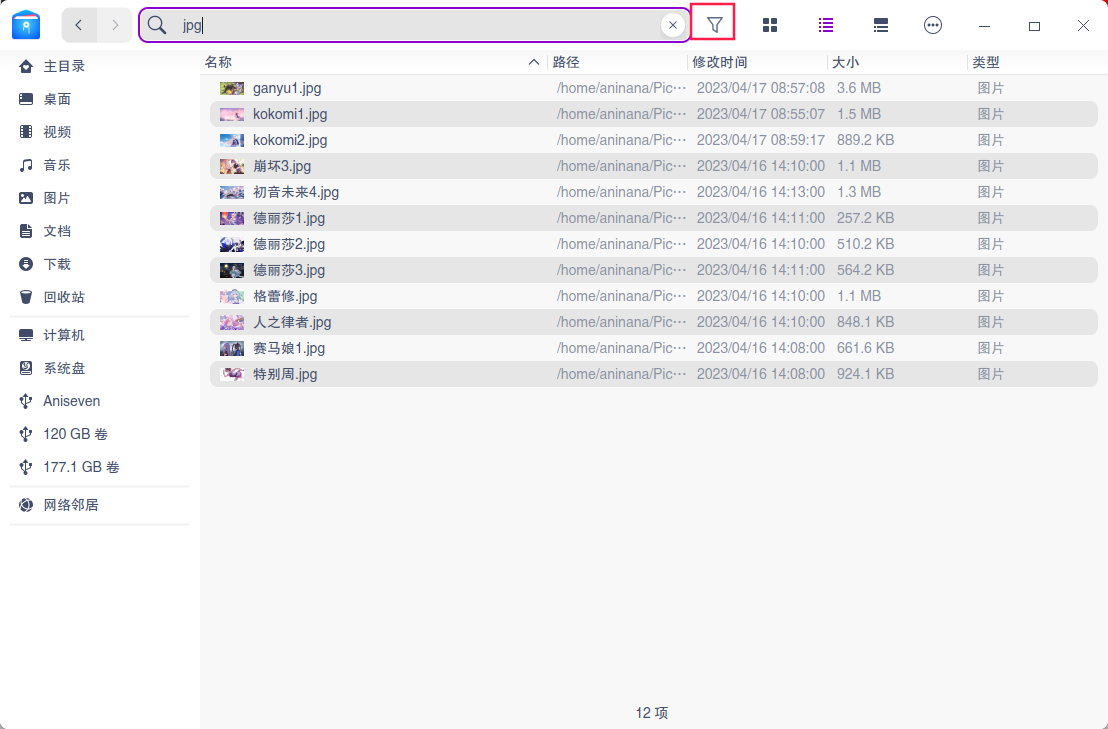This screenshot has width=1108, height=729.
Task: Navigate back with the left arrow
Action: [79, 25]
